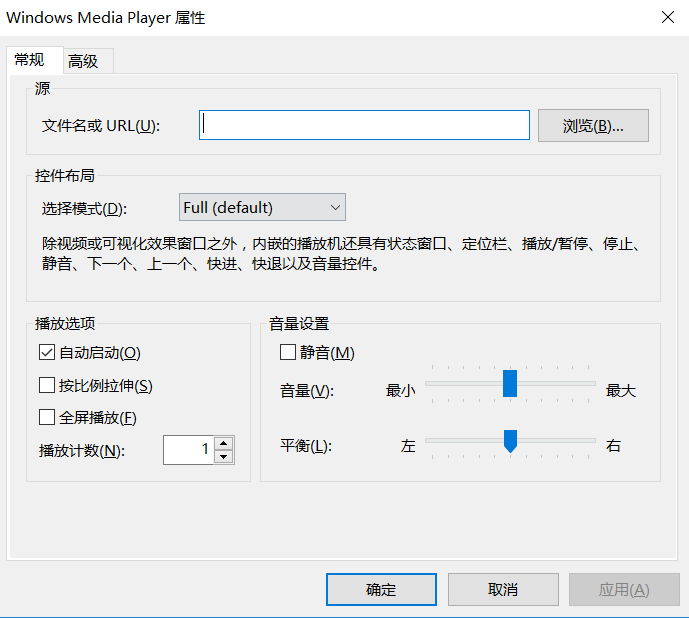Click the 取消 button
Viewport: 689px width, 618px height.
tap(503, 589)
